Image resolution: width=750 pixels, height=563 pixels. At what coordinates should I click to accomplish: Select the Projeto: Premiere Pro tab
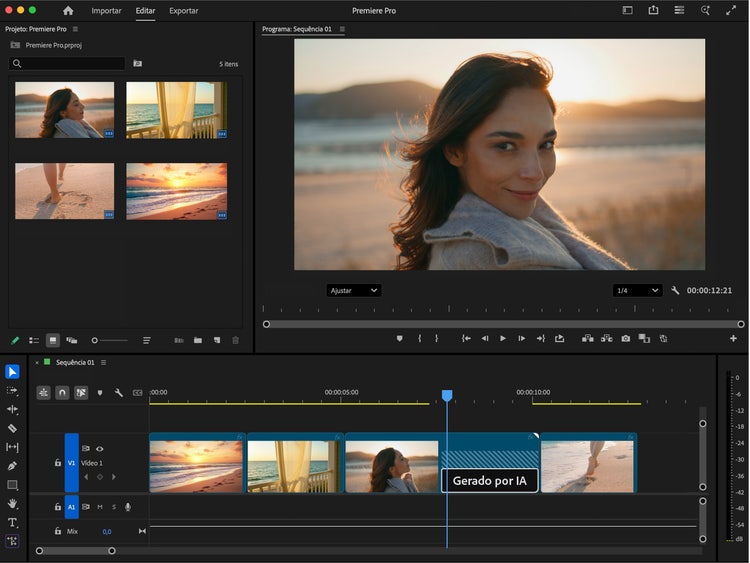tap(36, 29)
